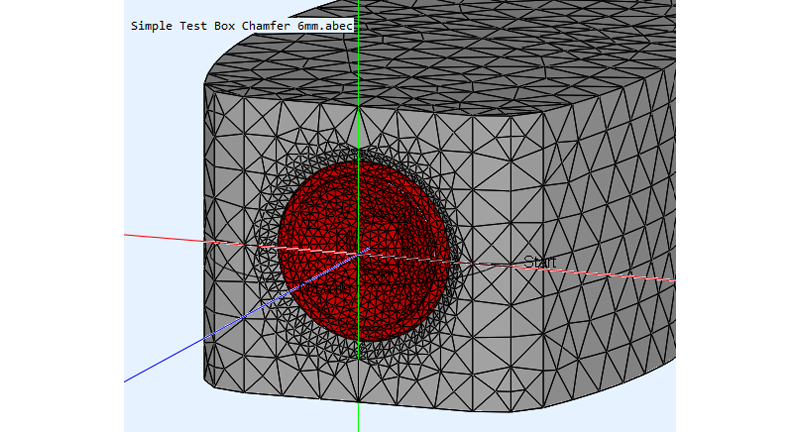Click the Simple Test Box Chamfer 6mm.abec label
Viewport: 800px width, 432px height.
(241, 25)
